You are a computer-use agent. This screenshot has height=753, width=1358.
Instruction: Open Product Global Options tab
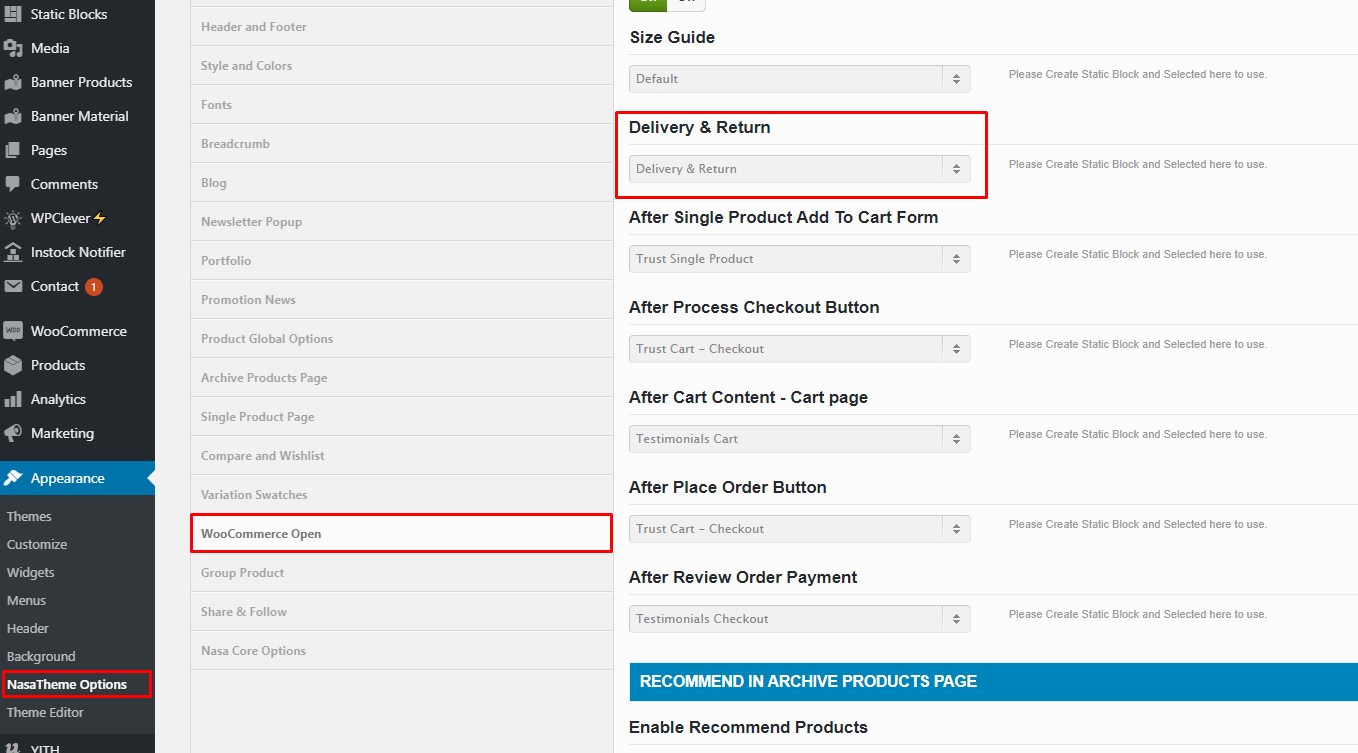(x=402, y=339)
